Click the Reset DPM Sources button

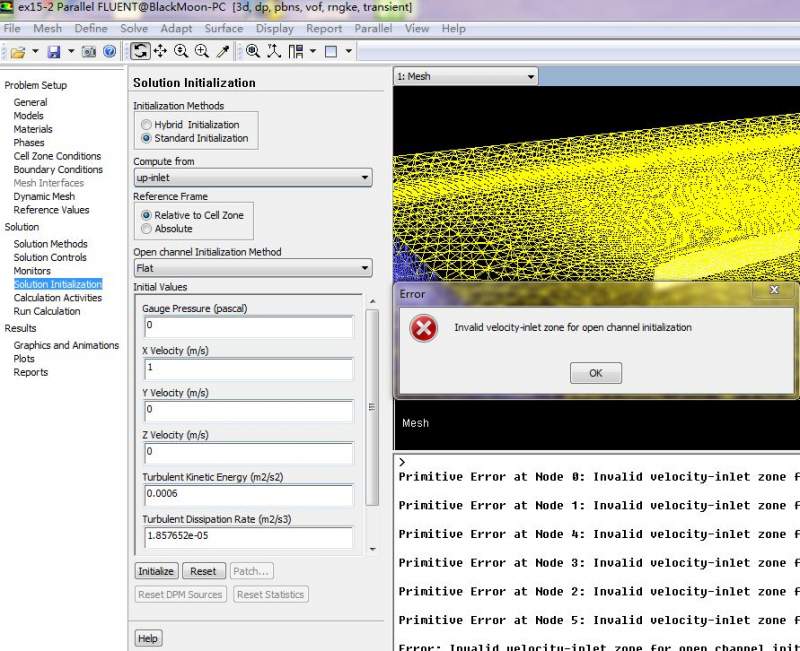(180, 594)
